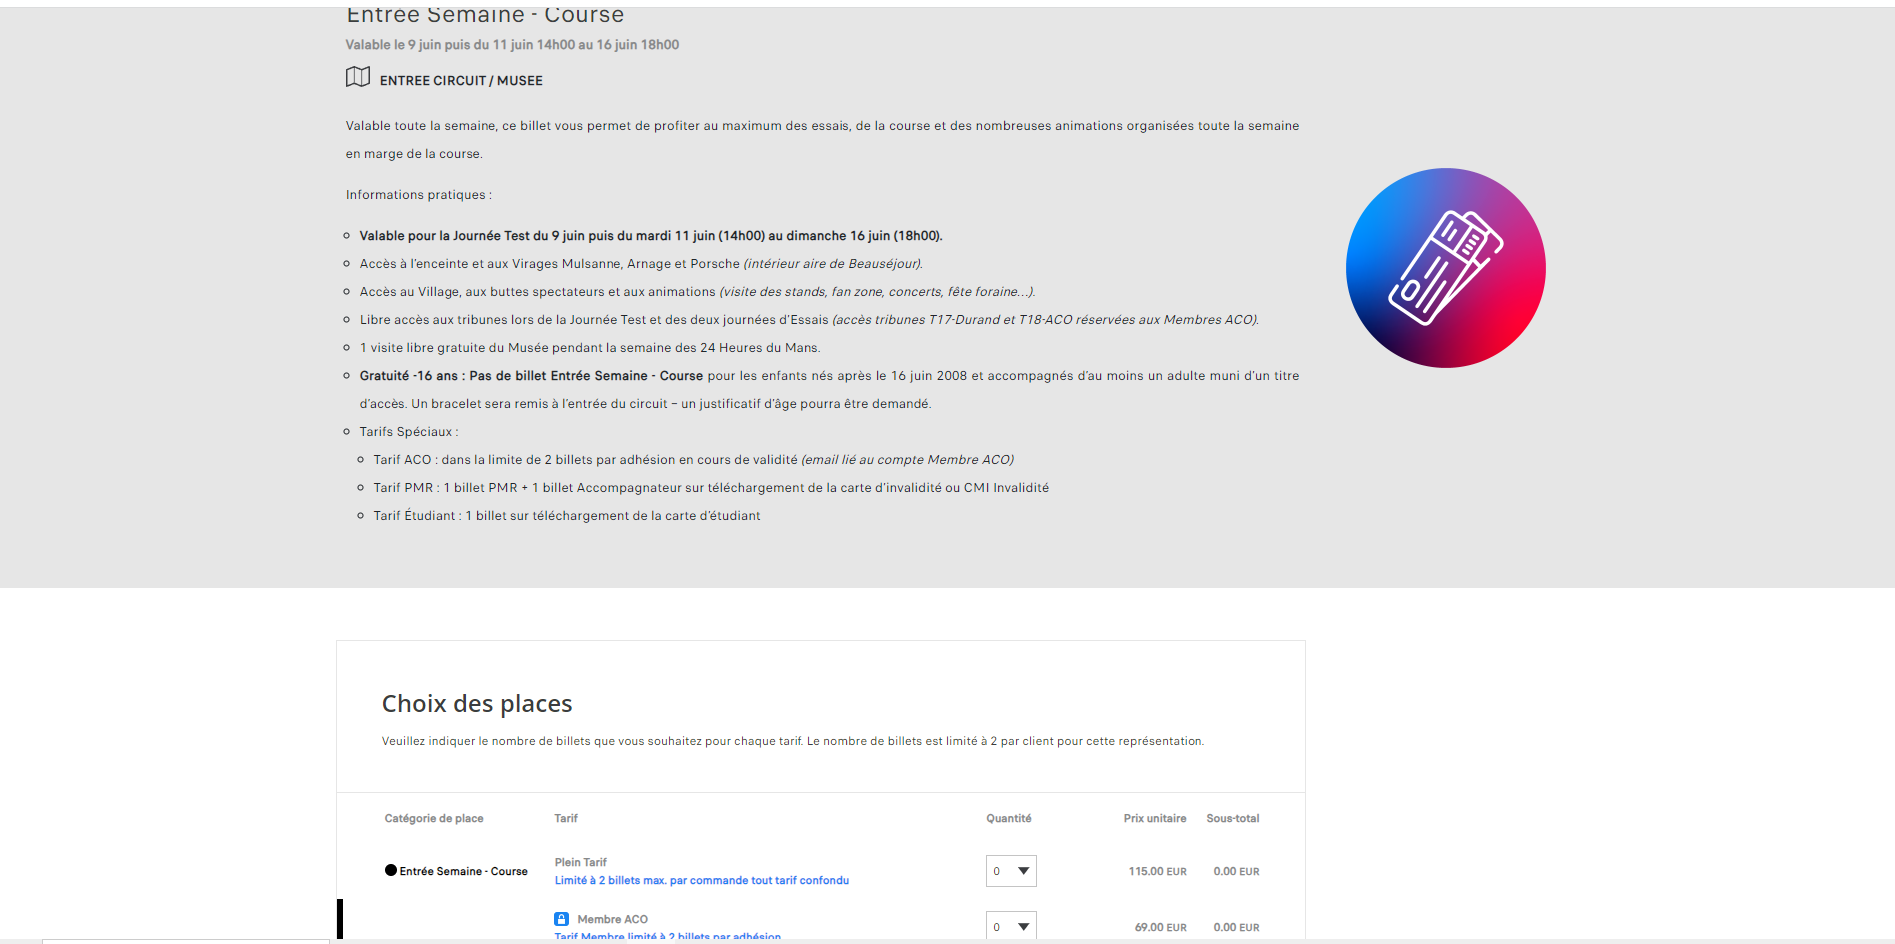Click the 'Tarifs Spéciaux :' bullet

(409, 432)
